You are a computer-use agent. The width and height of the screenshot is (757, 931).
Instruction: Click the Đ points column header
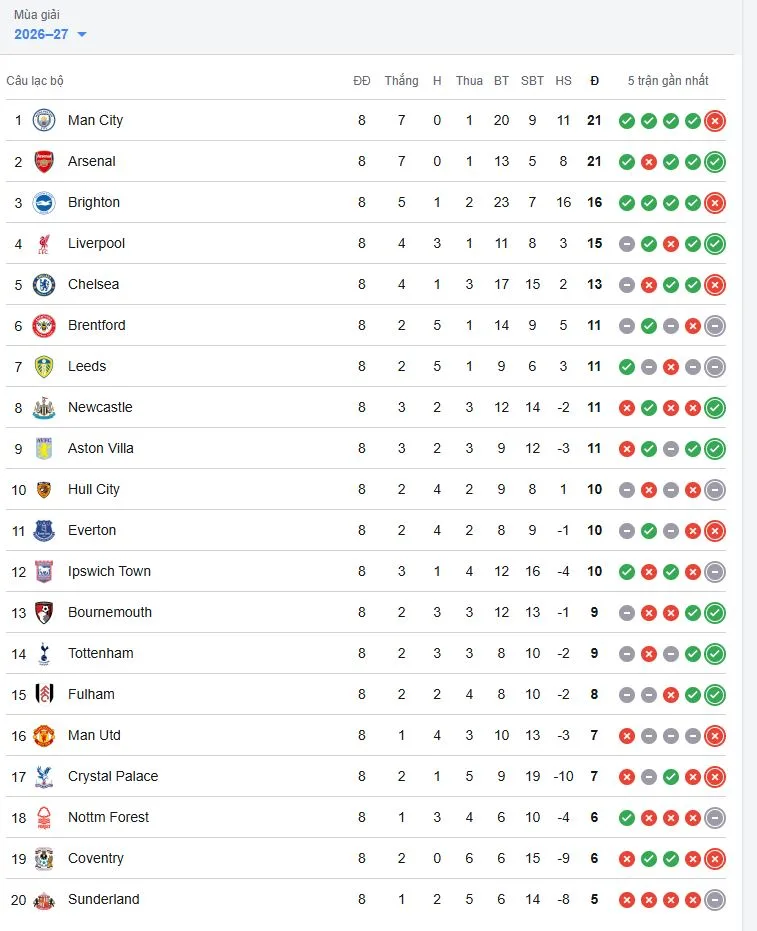point(594,81)
